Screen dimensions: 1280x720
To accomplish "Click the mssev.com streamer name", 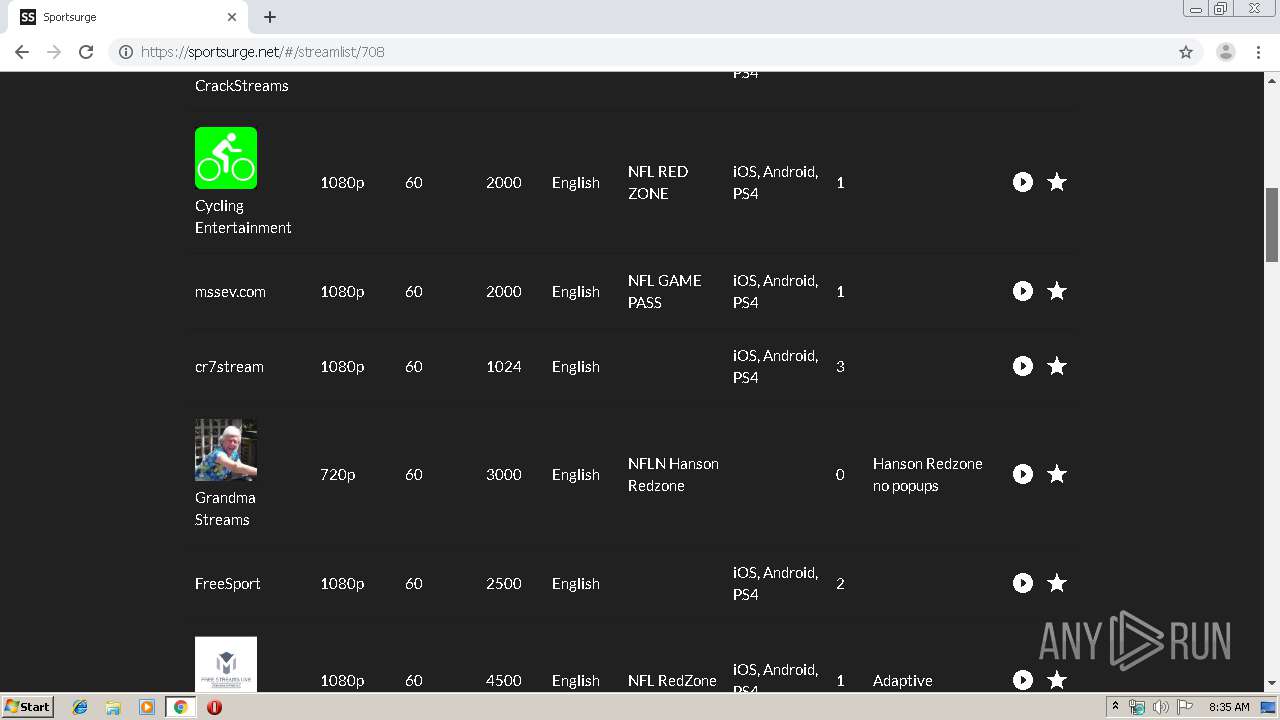I will pos(230,292).
